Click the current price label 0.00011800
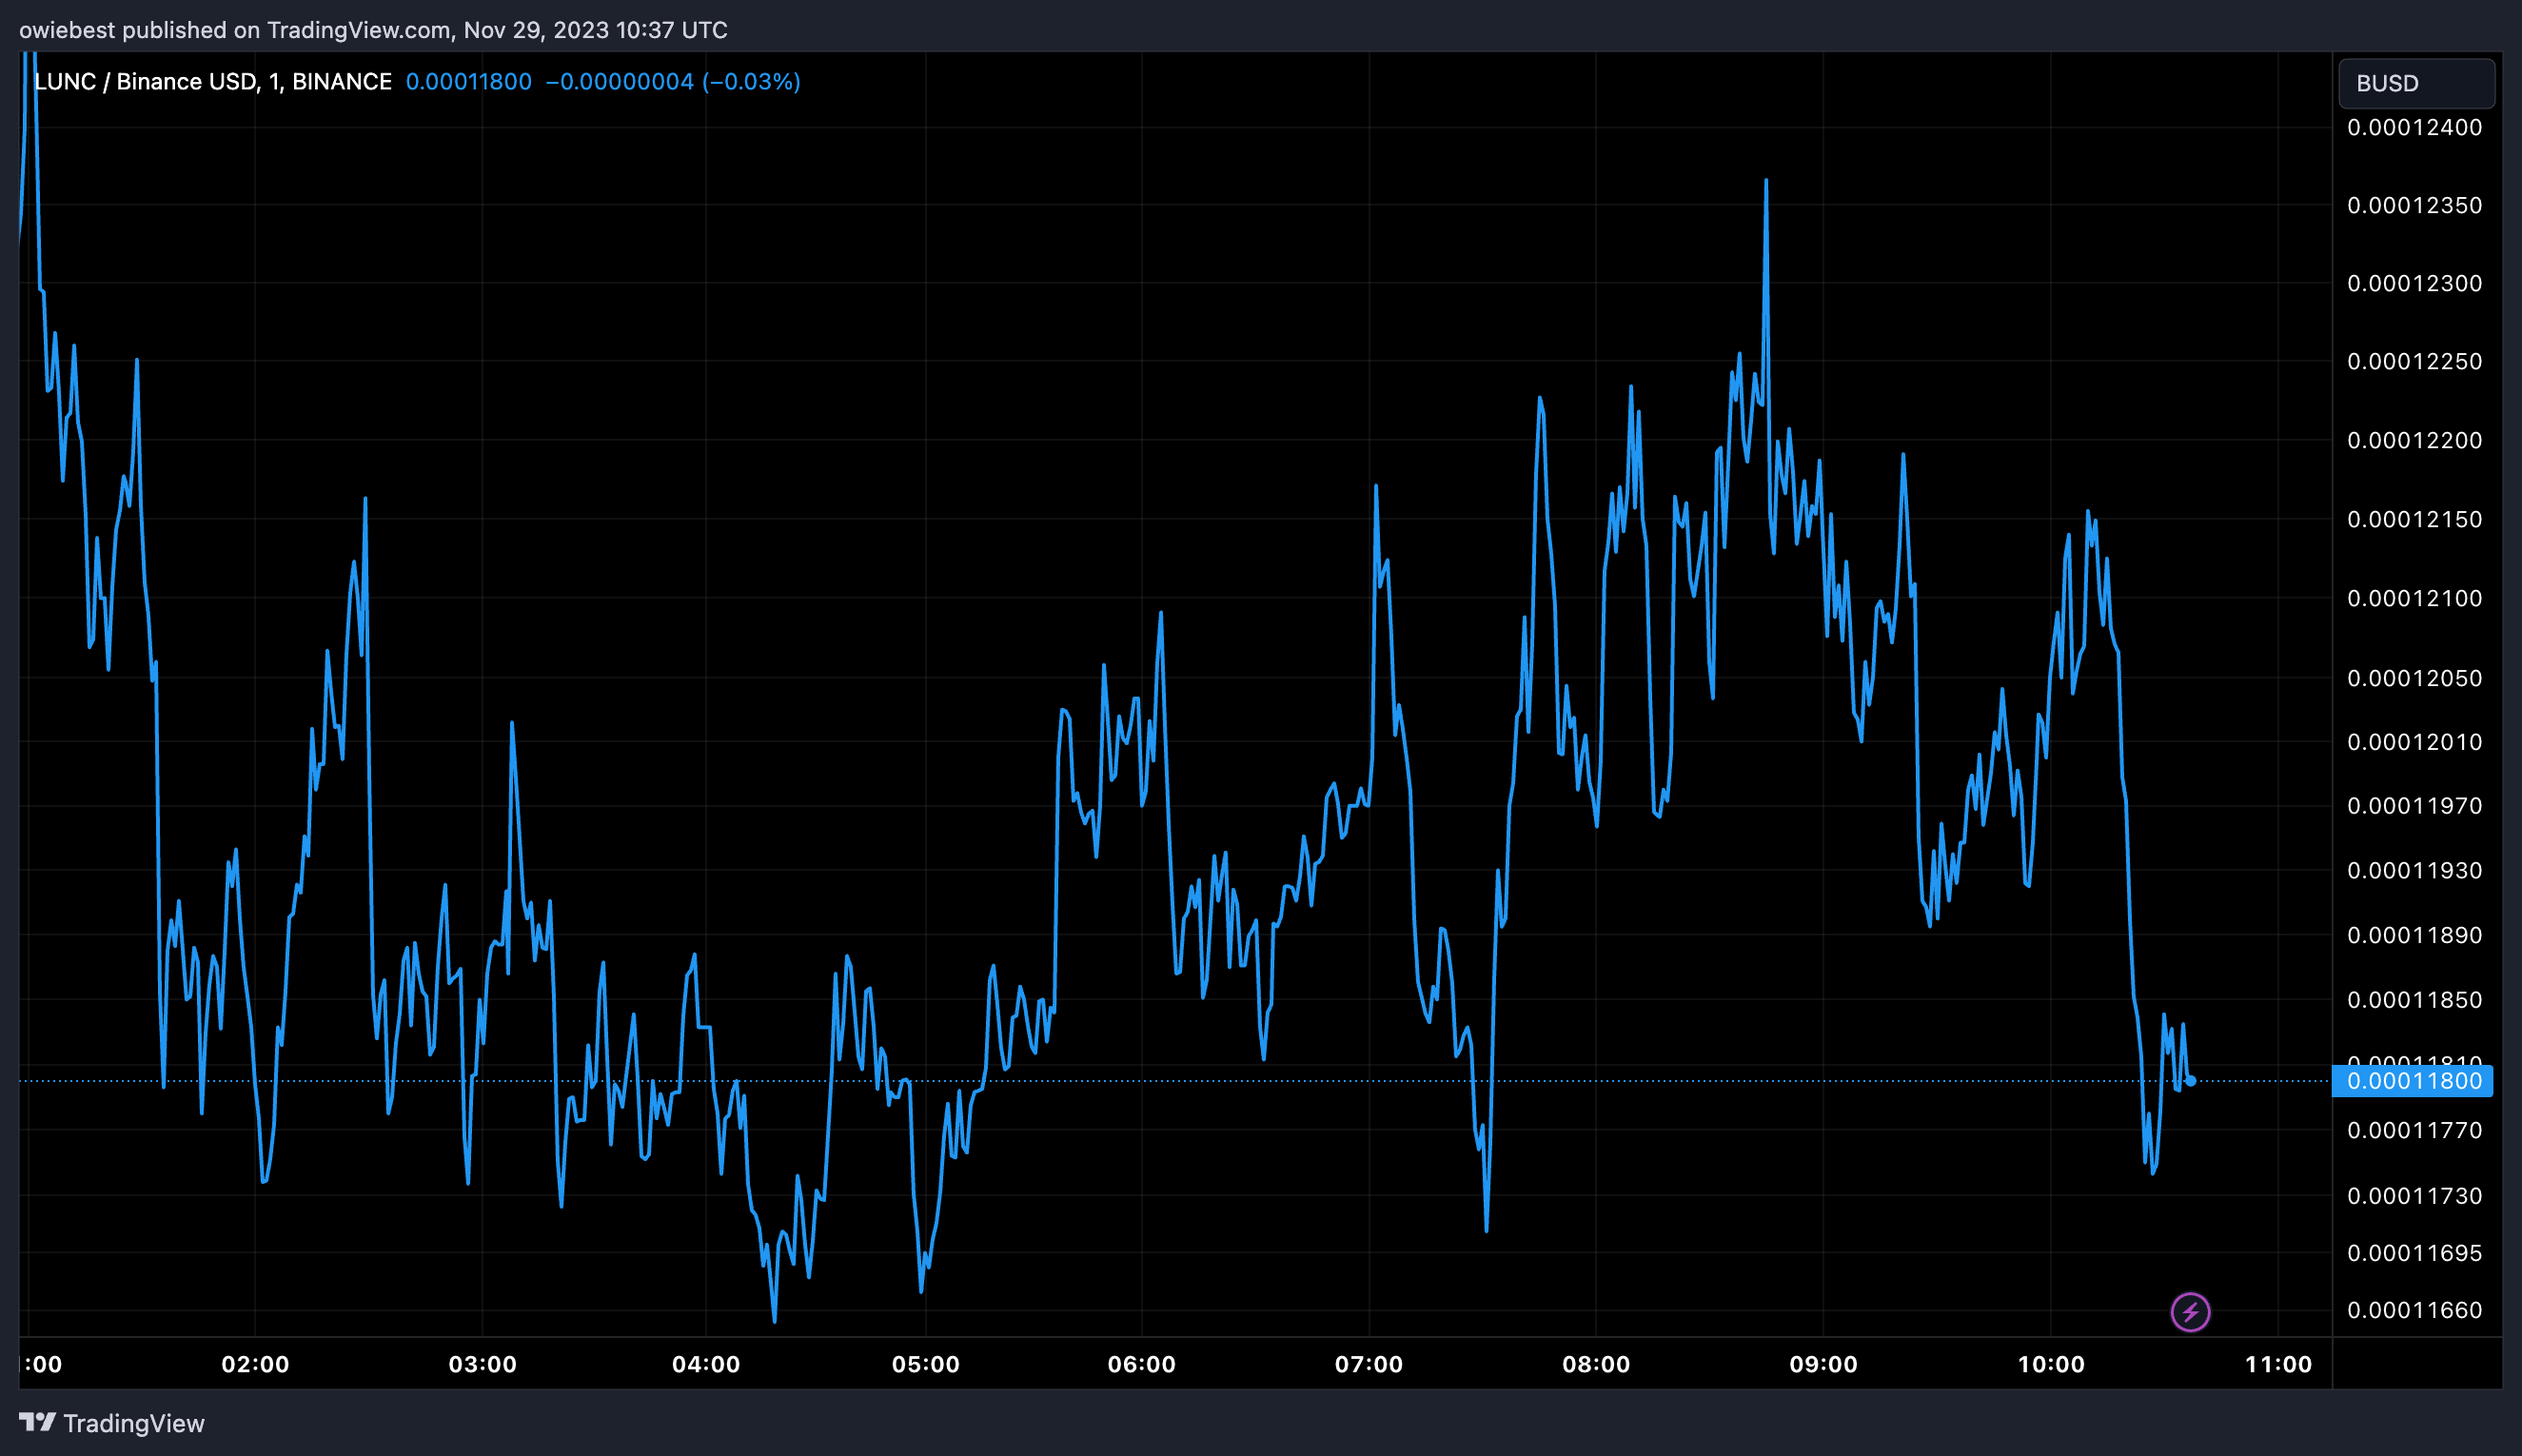The height and width of the screenshot is (1456, 2522). point(2412,1081)
